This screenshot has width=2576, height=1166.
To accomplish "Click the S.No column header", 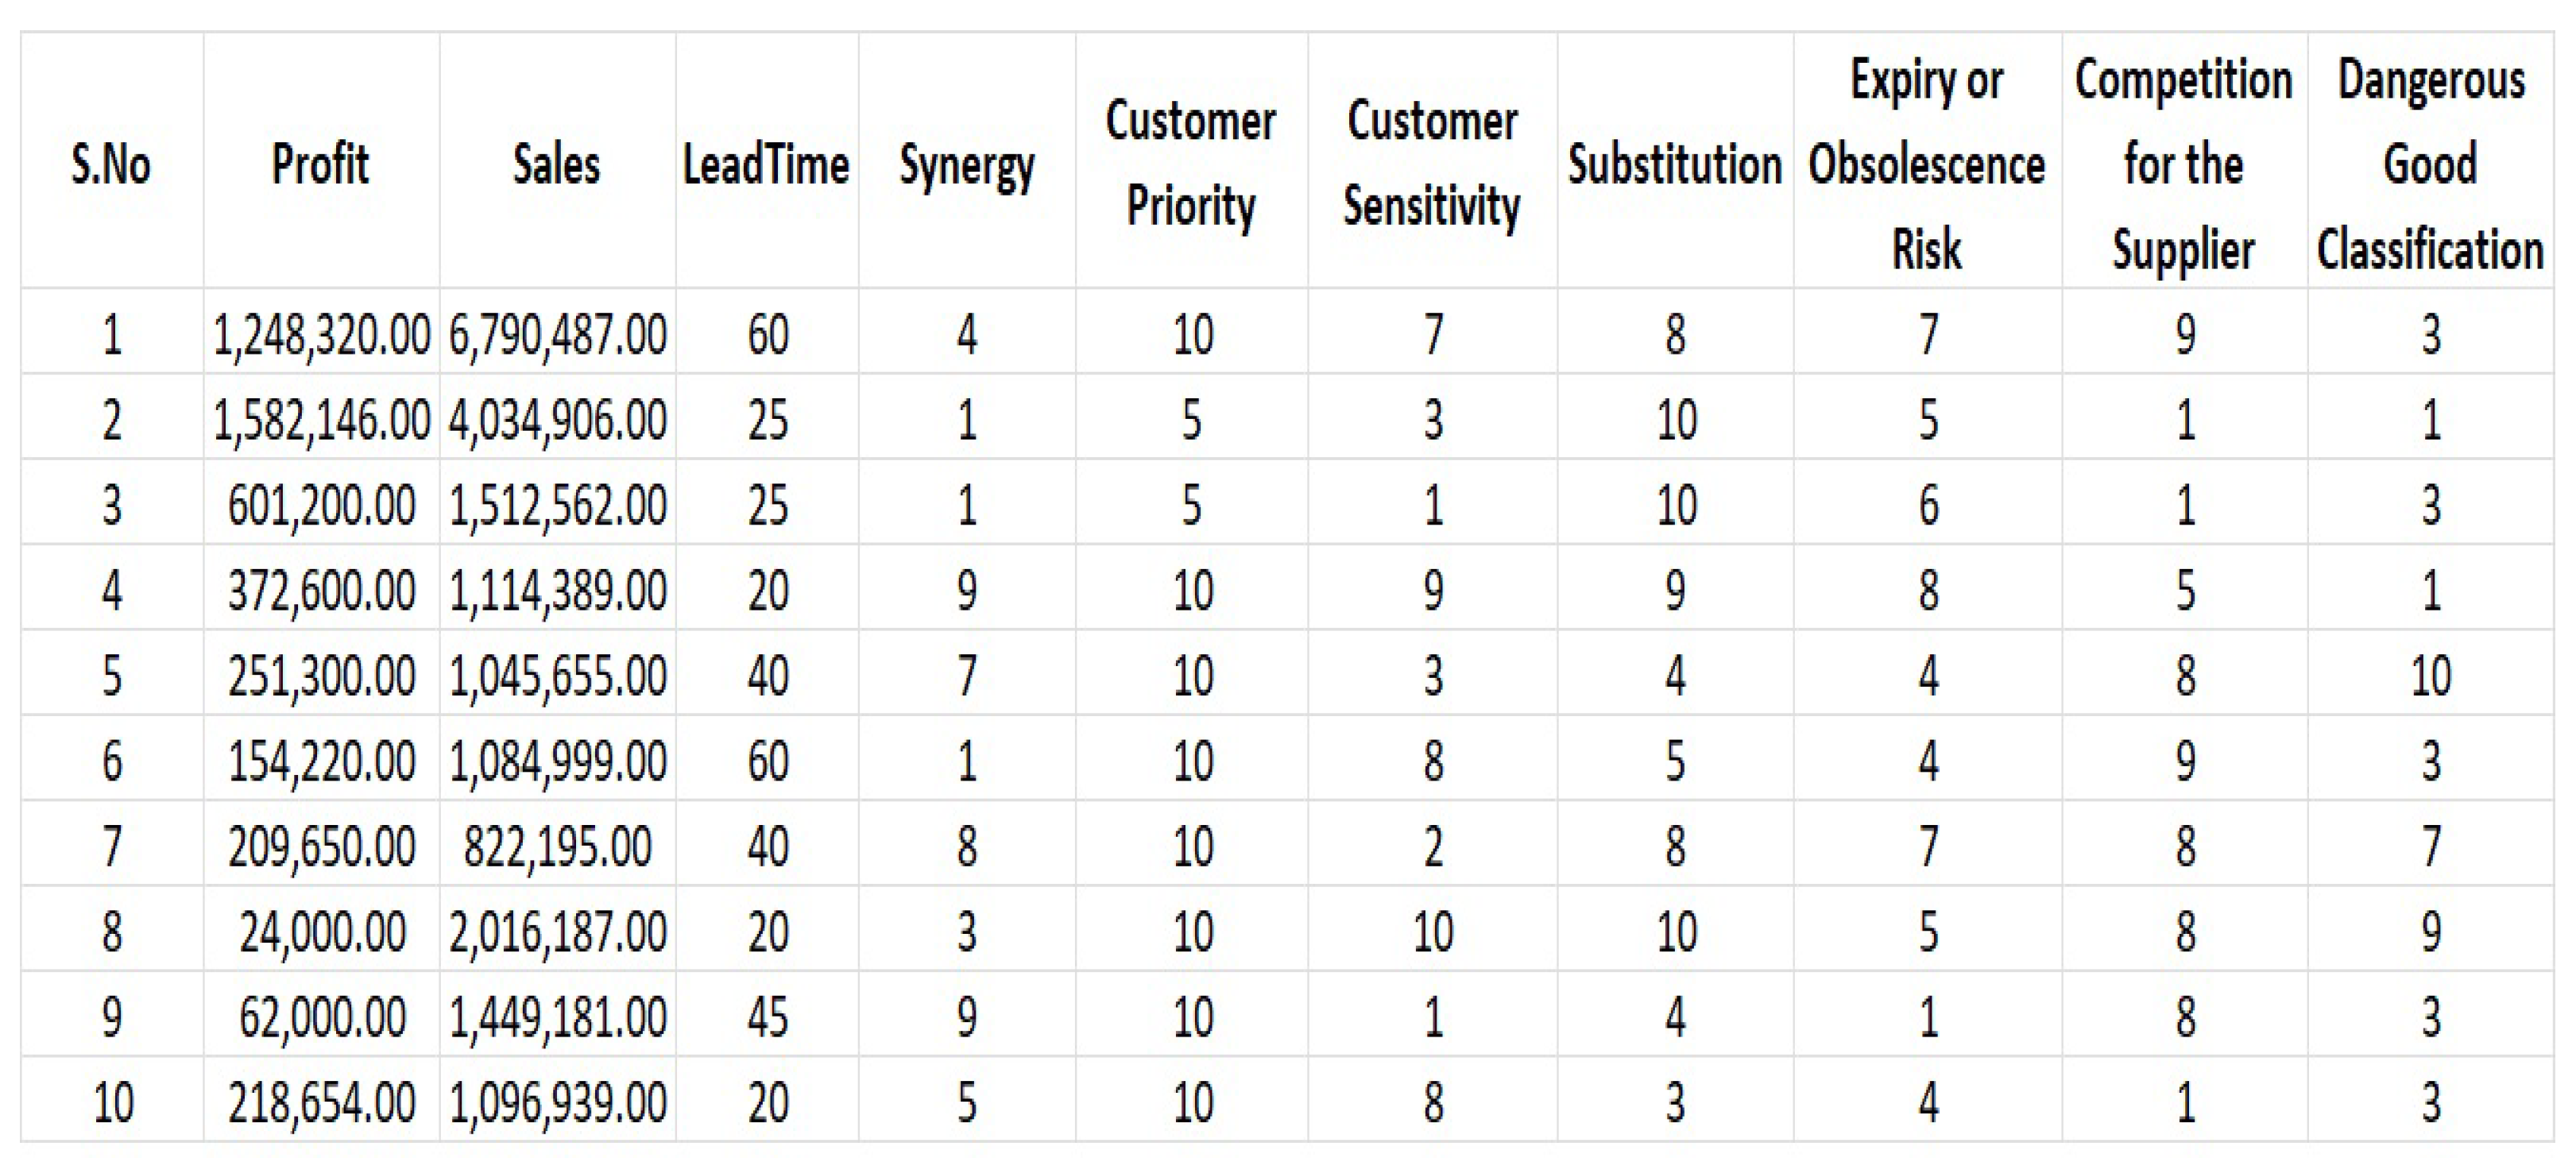I will pyautogui.click(x=111, y=164).
